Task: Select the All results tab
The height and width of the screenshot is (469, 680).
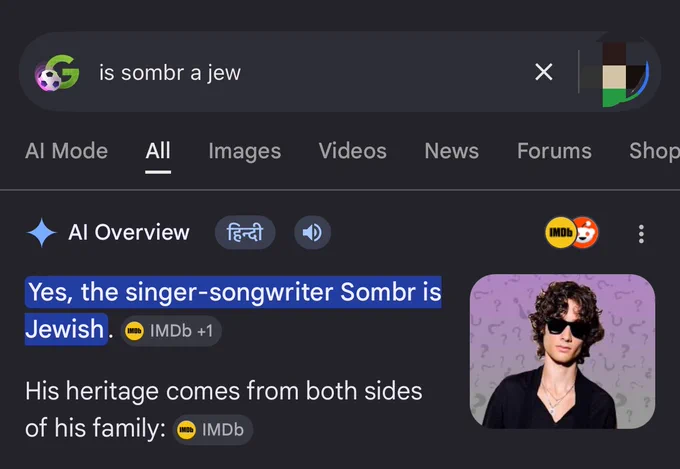Action: (158, 151)
